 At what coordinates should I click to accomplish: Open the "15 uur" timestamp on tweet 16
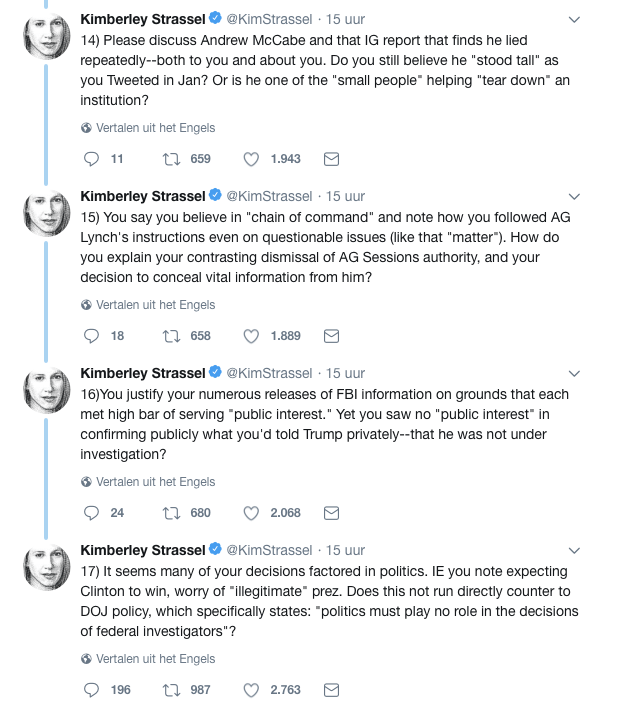point(346,373)
